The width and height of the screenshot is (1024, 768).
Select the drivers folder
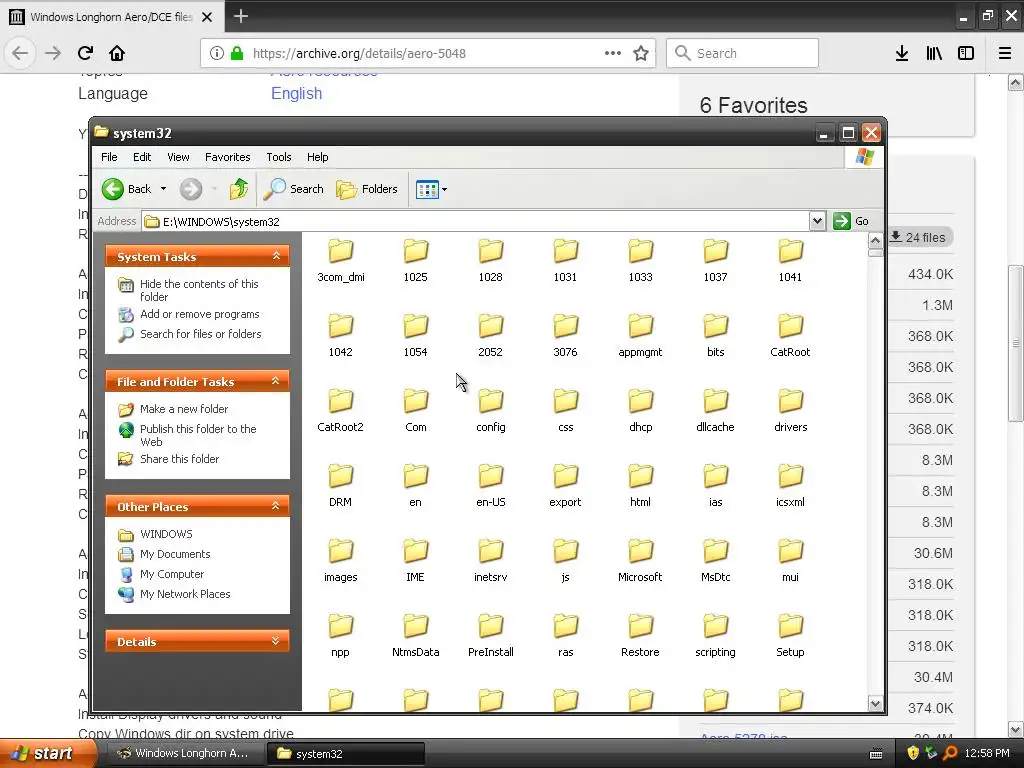[x=790, y=411]
